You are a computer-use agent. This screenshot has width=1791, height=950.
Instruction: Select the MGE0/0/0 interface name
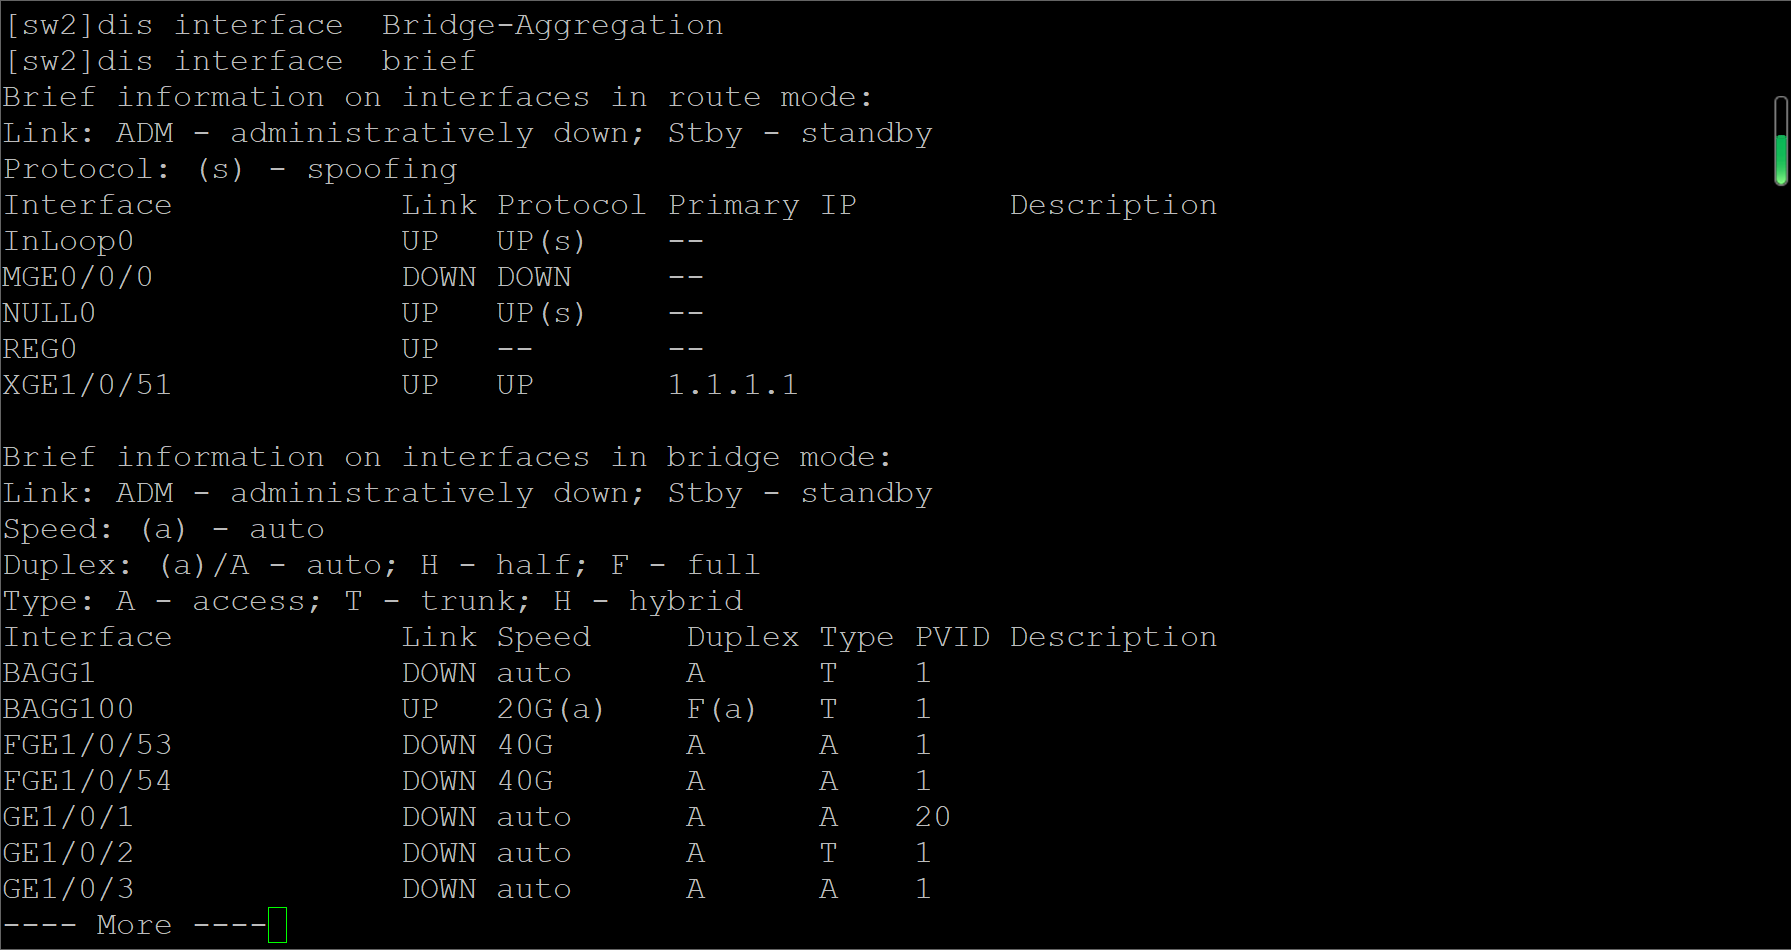[x=78, y=277]
